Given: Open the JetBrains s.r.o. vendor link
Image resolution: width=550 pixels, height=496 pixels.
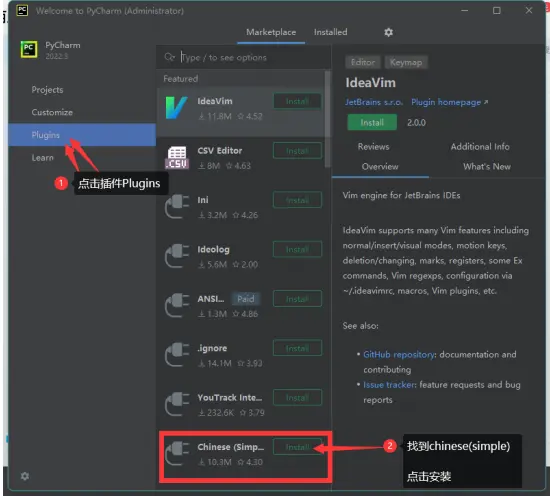Looking at the screenshot, I should [x=374, y=102].
